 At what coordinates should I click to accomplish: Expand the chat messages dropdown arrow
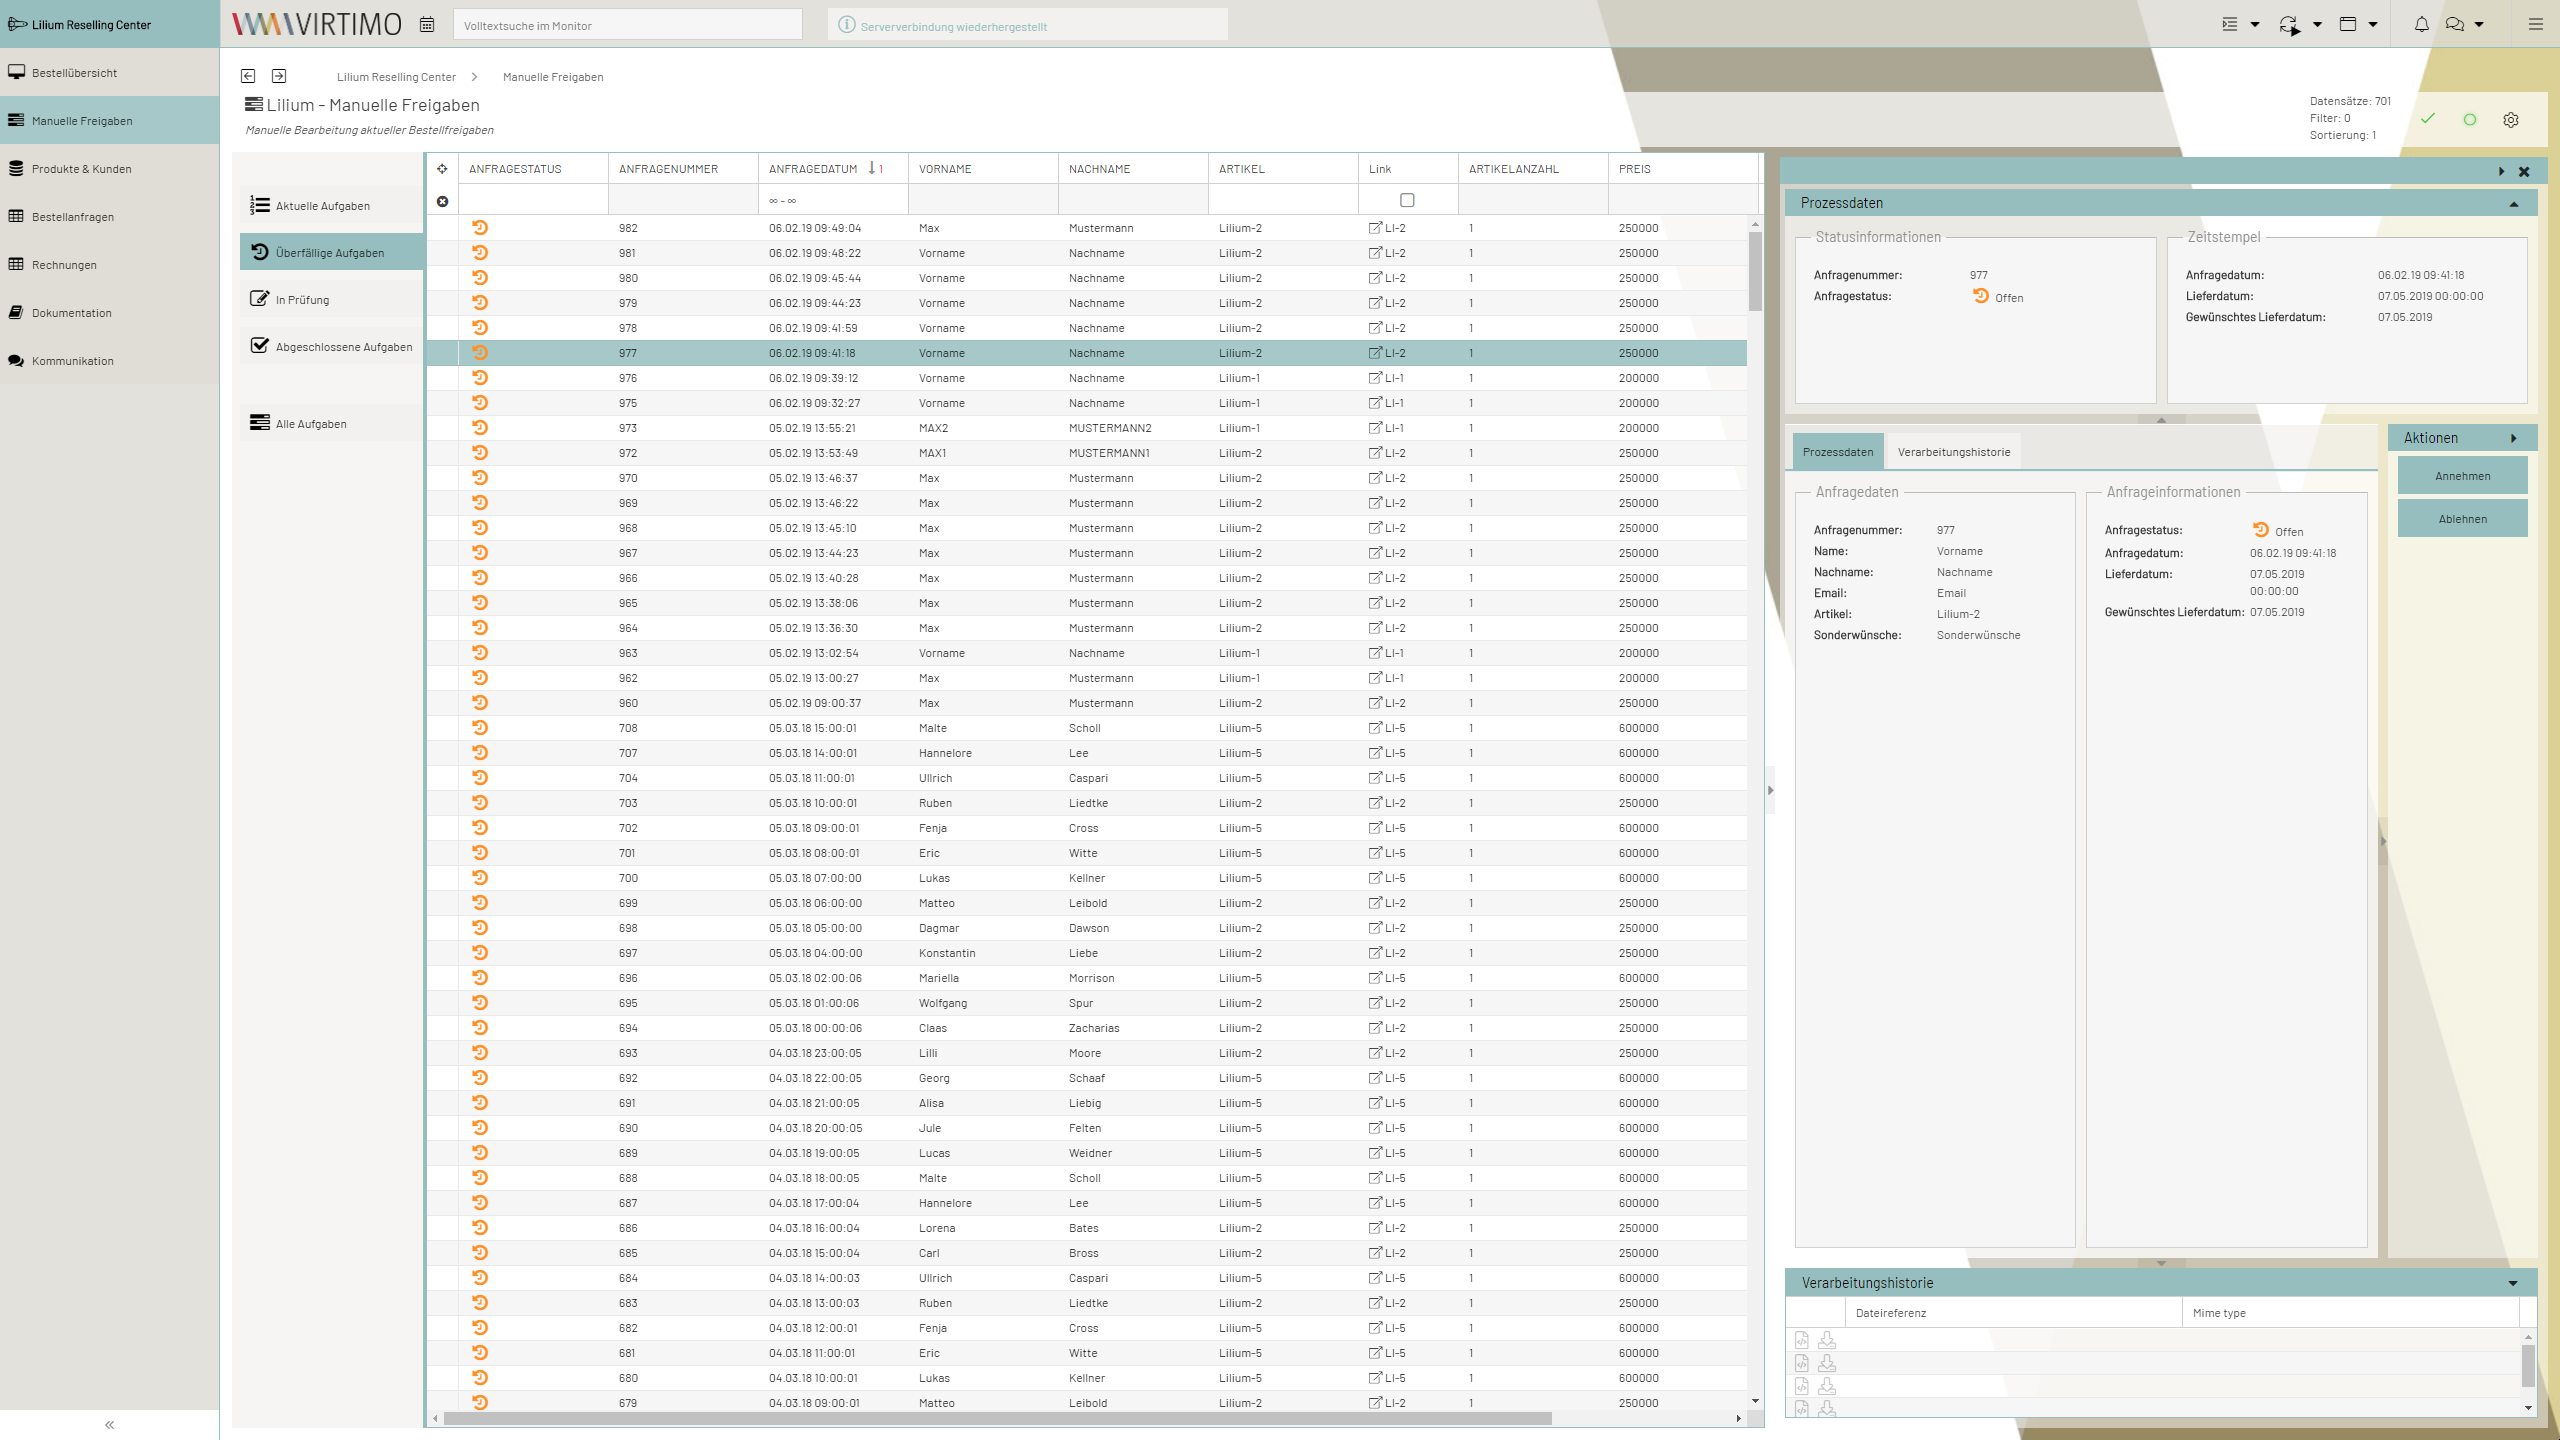2479,25
